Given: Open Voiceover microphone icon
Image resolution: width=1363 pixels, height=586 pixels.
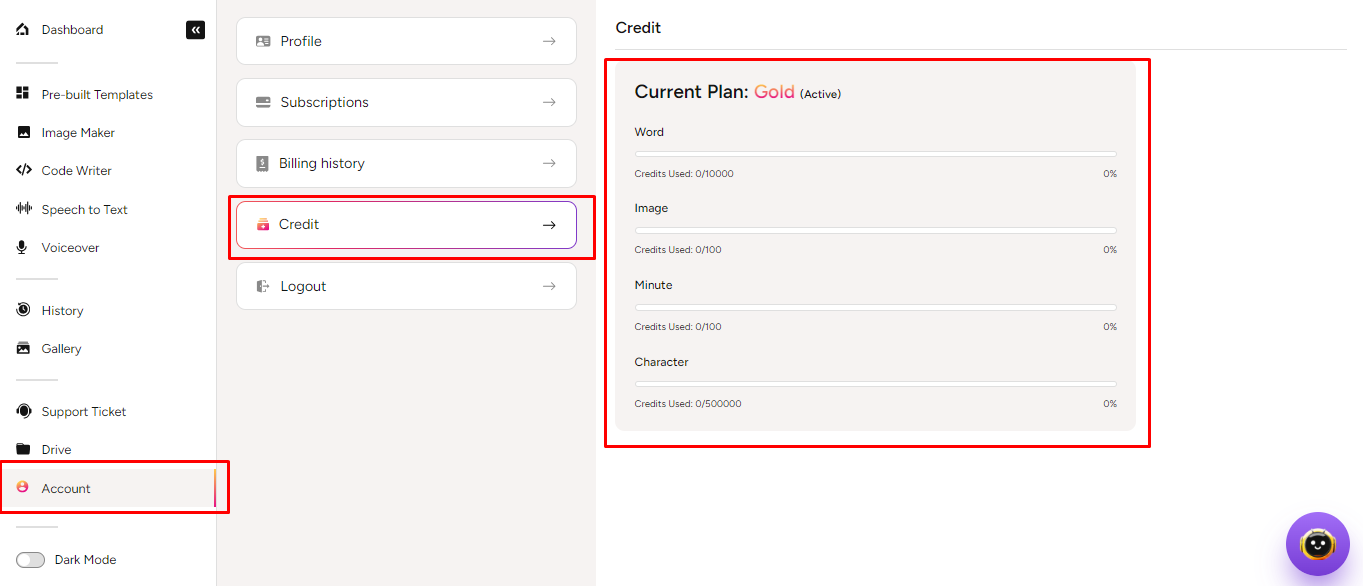Looking at the screenshot, I should click(x=23, y=247).
